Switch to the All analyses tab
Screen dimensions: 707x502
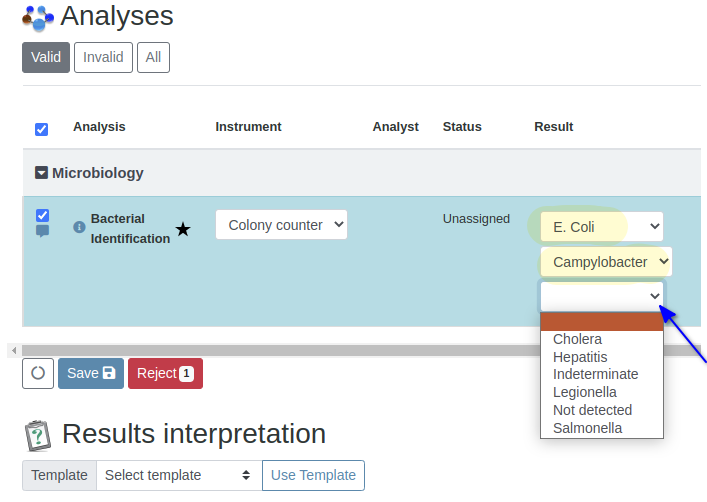(x=153, y=57)
